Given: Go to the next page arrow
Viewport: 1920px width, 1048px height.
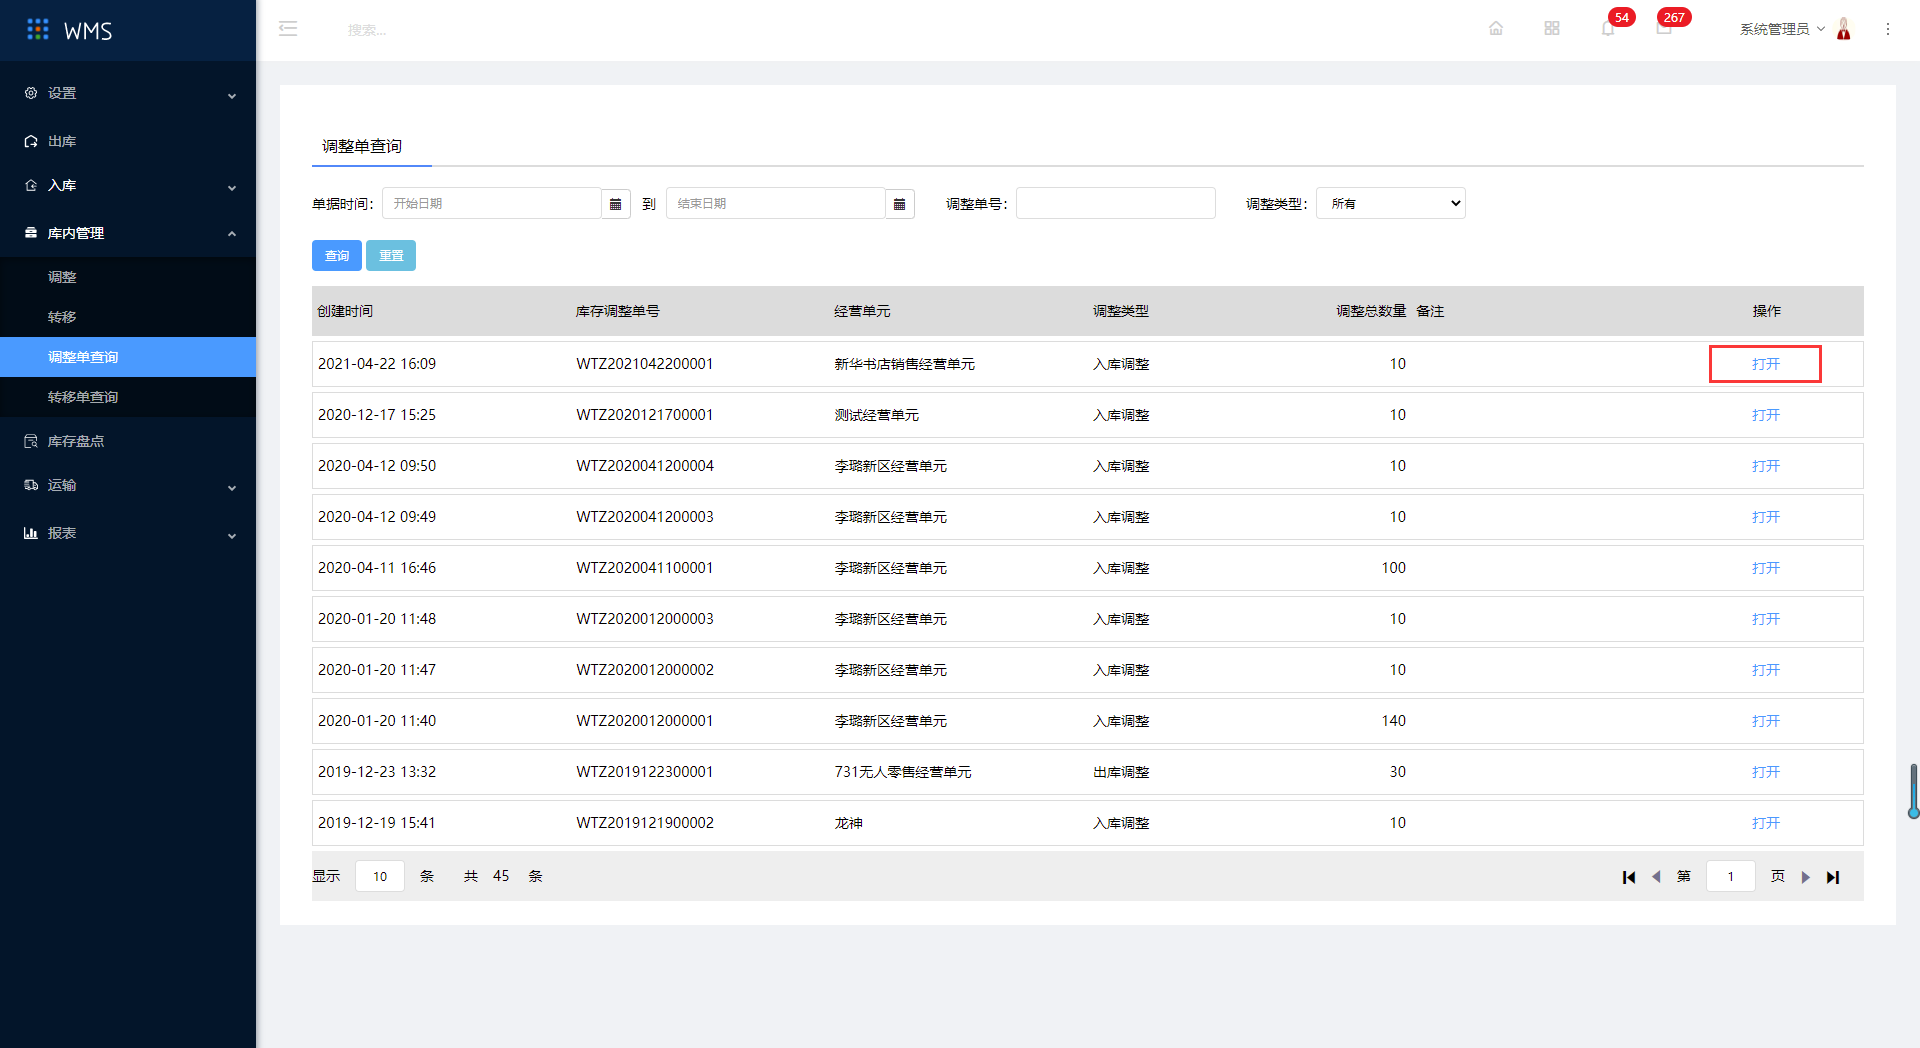Looking at the screenshot, I should (1806, 877).
